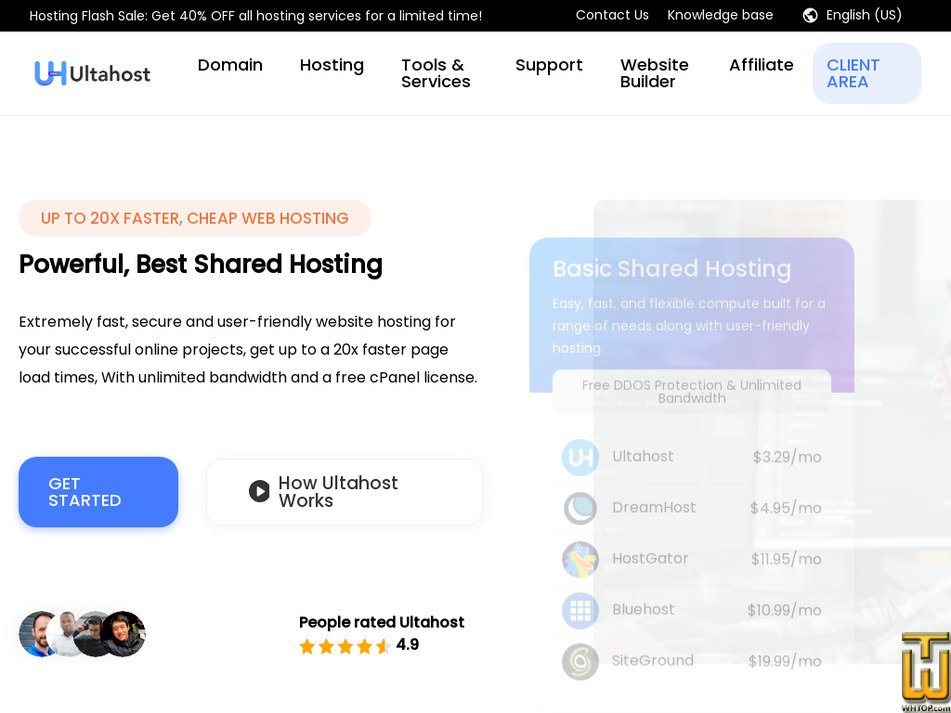Screen dimensions: 951x713
Task: Select the Support menu item
Action: click(548, 65)
